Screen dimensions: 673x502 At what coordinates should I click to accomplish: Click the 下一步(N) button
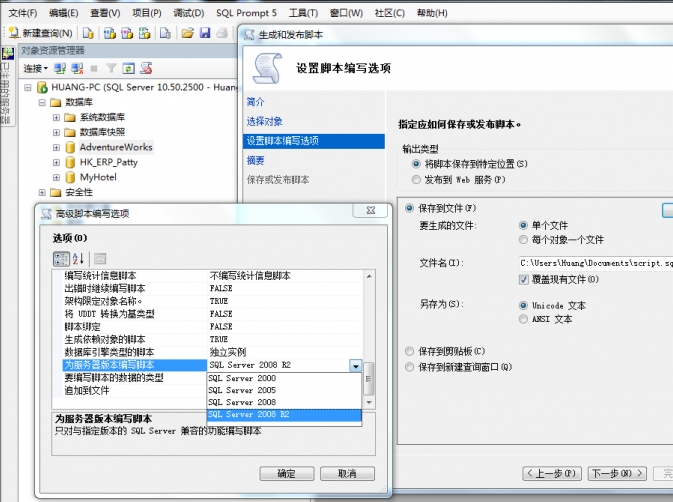[x=617, y=473]
